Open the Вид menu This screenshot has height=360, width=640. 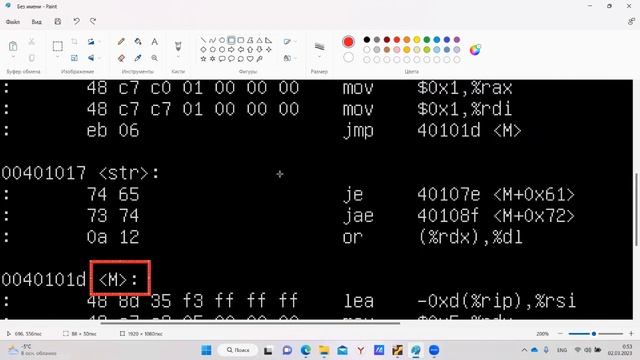click(36, 22)
